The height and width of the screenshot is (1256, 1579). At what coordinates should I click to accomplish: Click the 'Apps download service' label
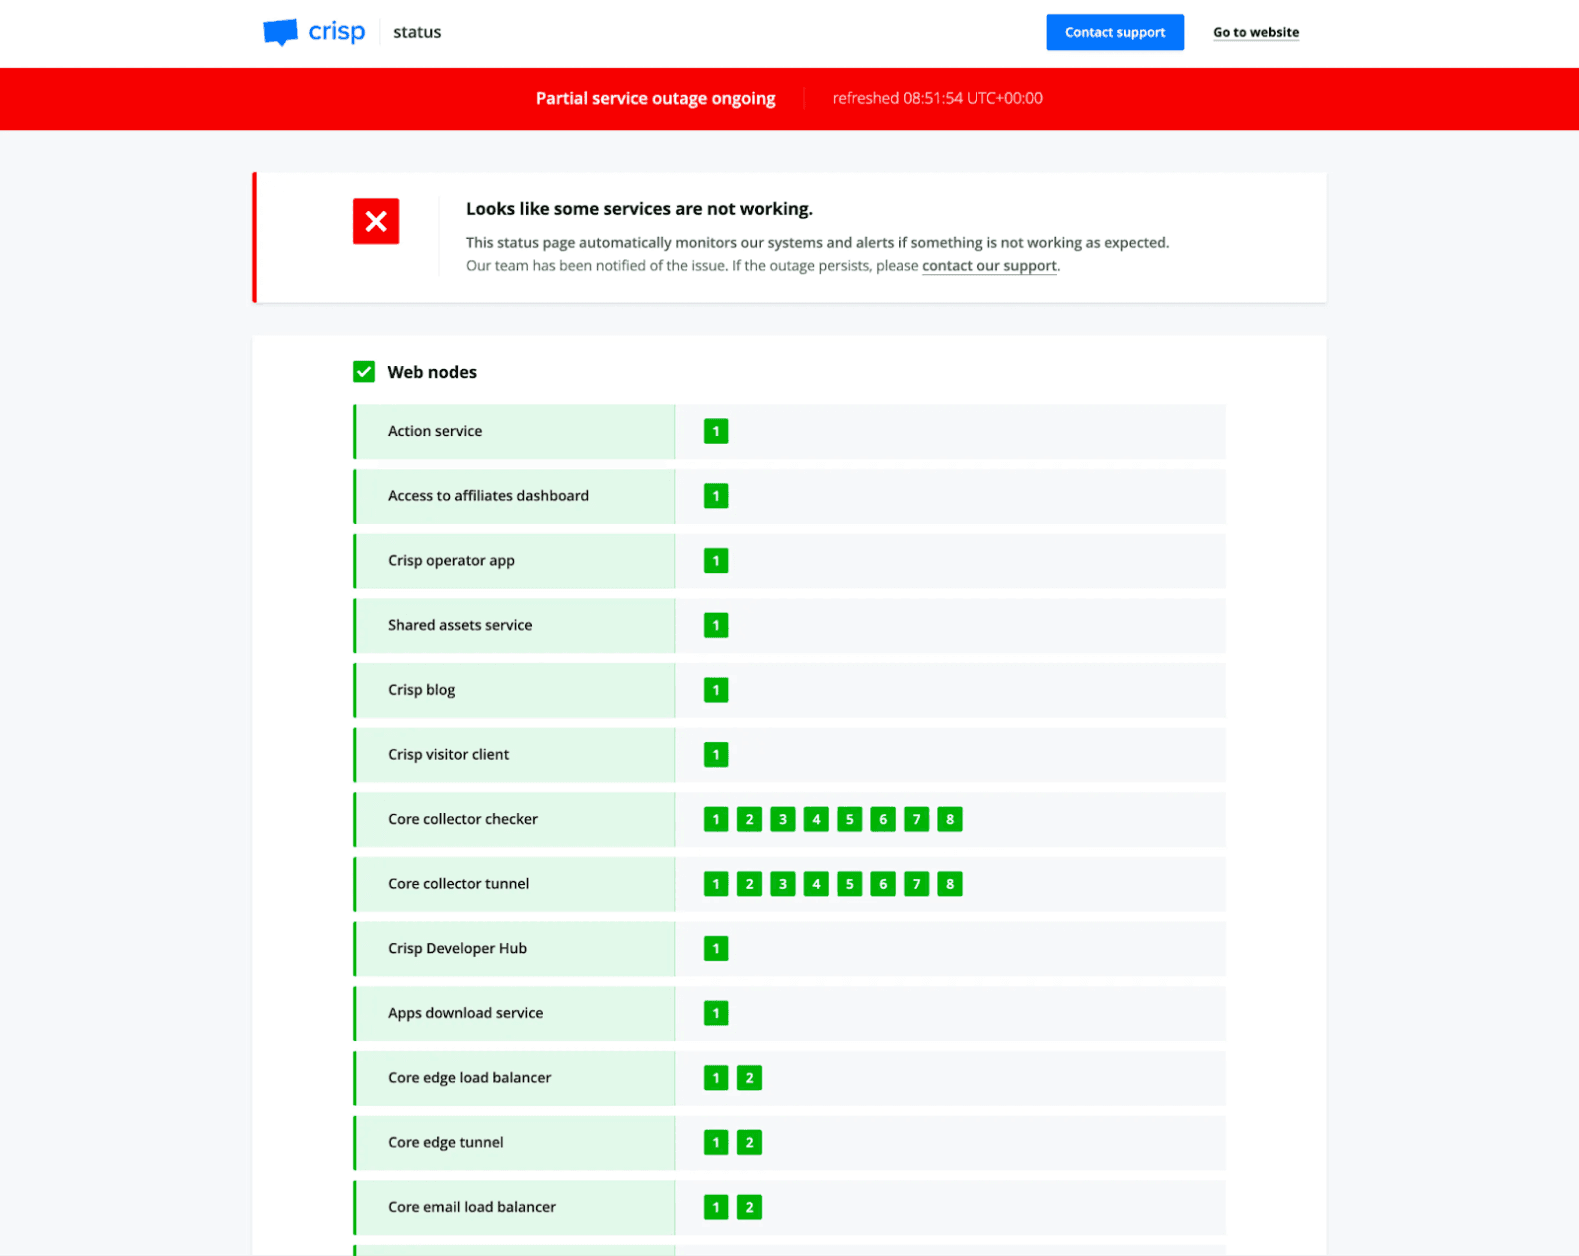click(465, 1013)
